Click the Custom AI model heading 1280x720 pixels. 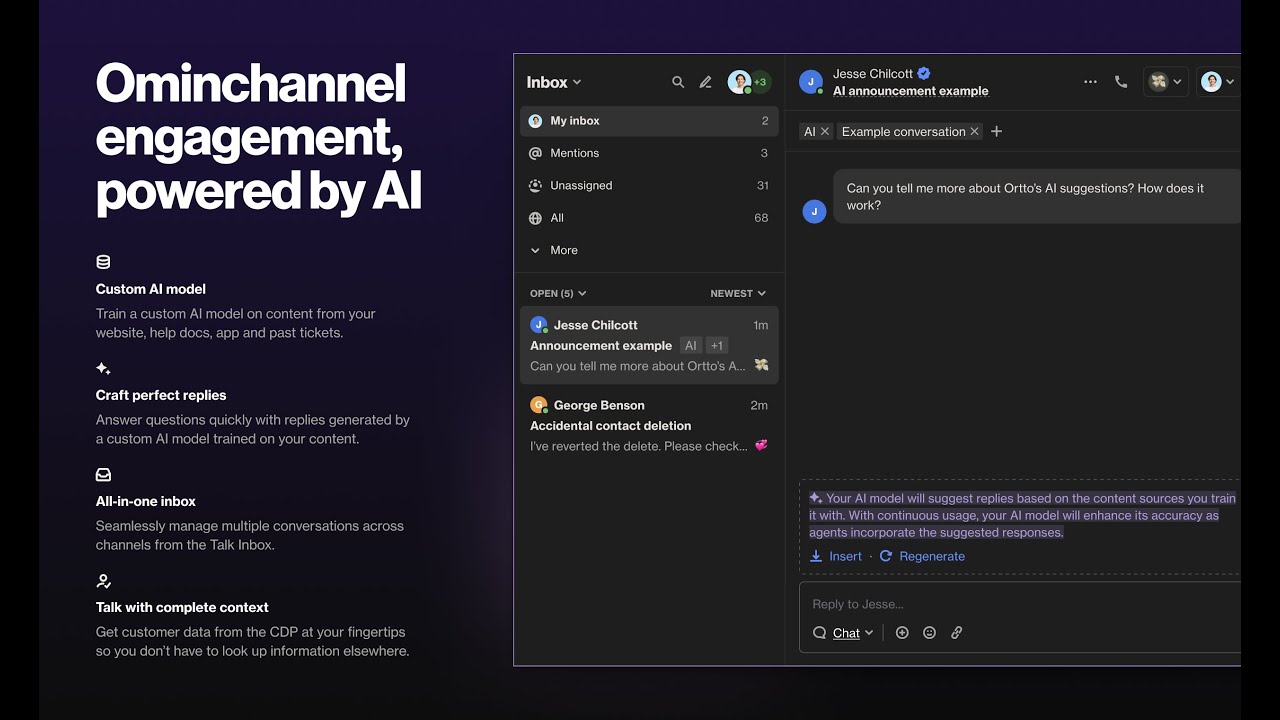tap(151, 289)
